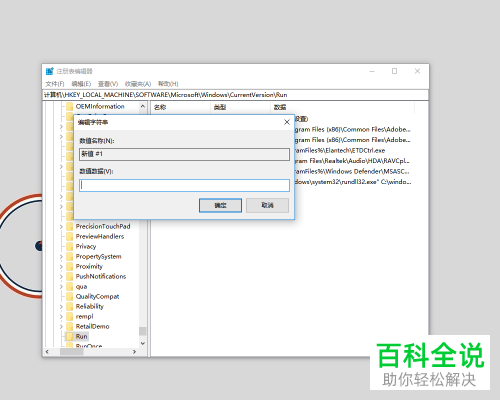
Task: Select the Run tree item
Action: 81,336
